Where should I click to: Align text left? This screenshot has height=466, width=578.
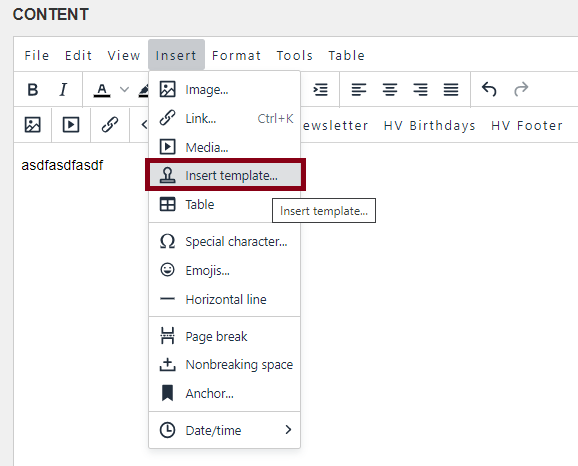[x=359, y=90]
